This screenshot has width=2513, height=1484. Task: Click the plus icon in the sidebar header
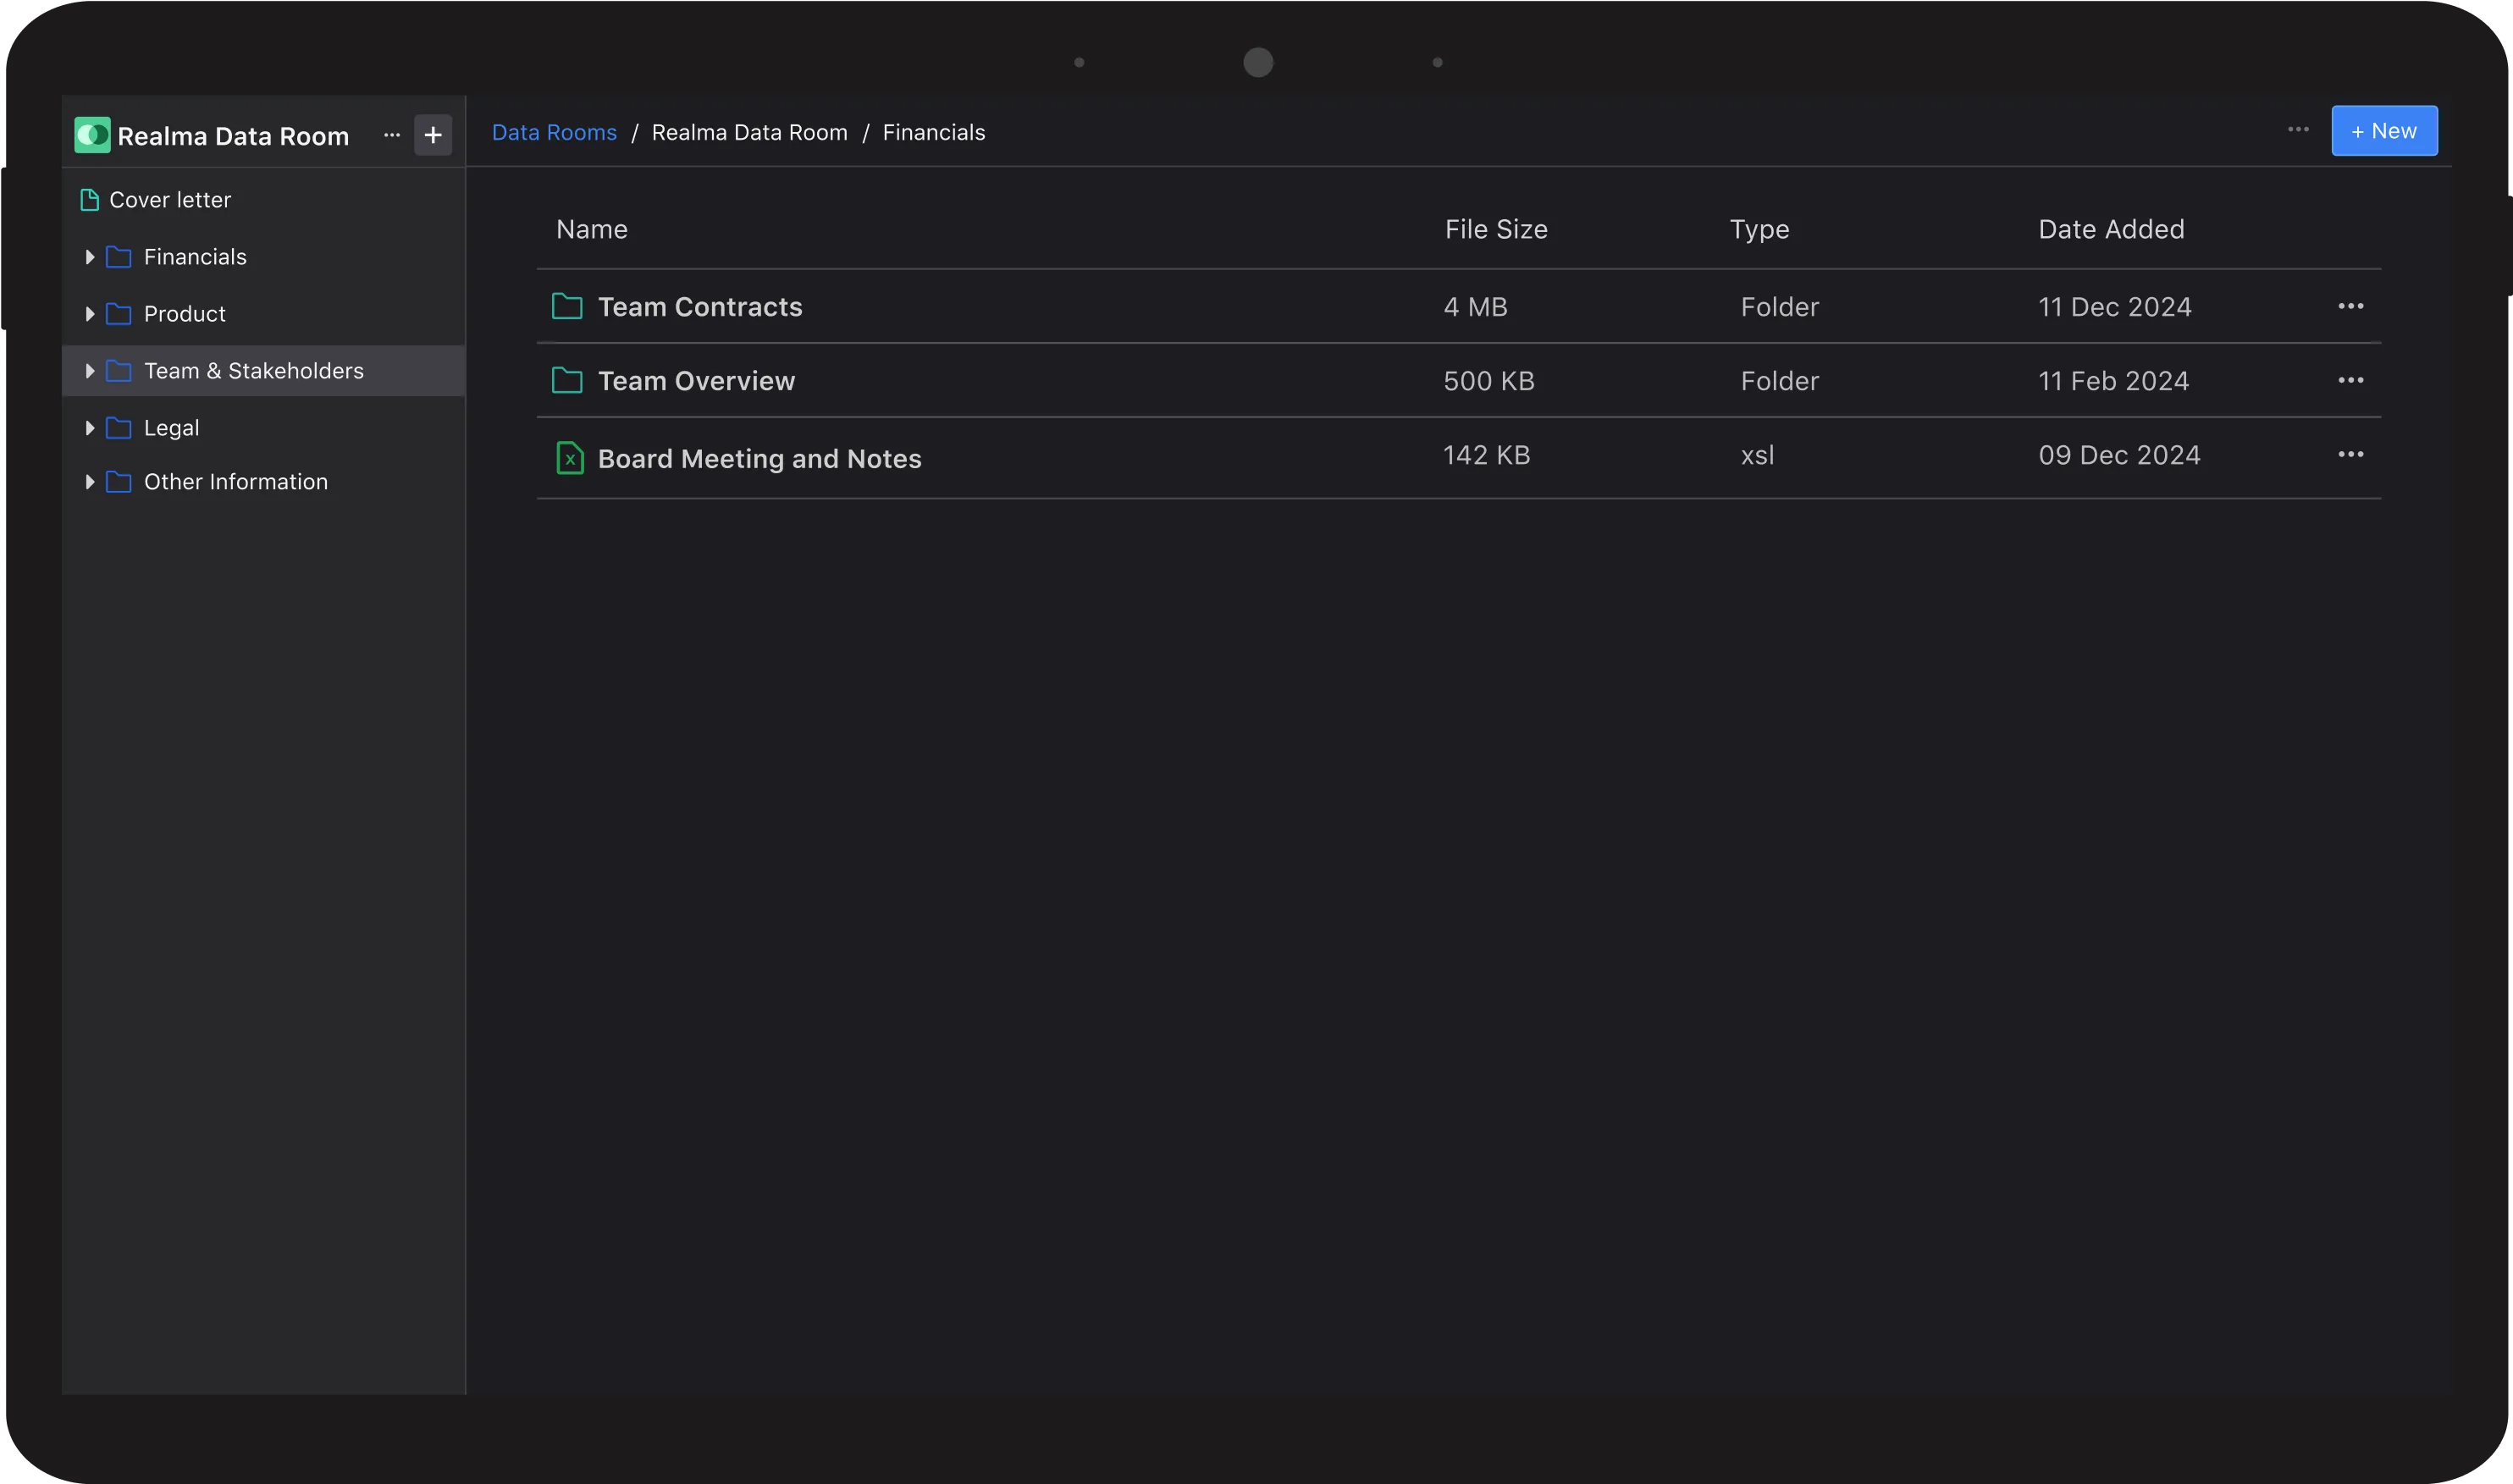(x=433, y=135)
